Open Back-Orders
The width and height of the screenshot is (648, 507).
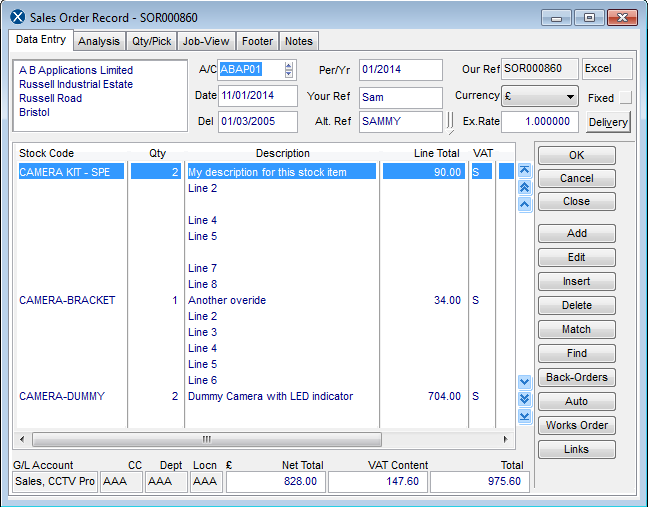[x=577, y=377]
